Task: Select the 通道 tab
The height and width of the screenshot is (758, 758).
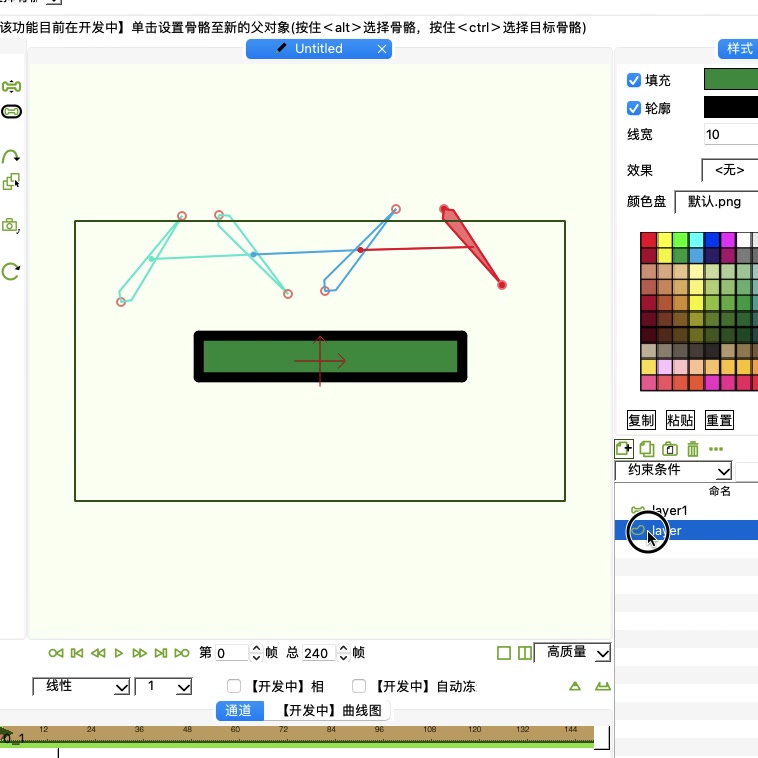Action: (240, 711)
